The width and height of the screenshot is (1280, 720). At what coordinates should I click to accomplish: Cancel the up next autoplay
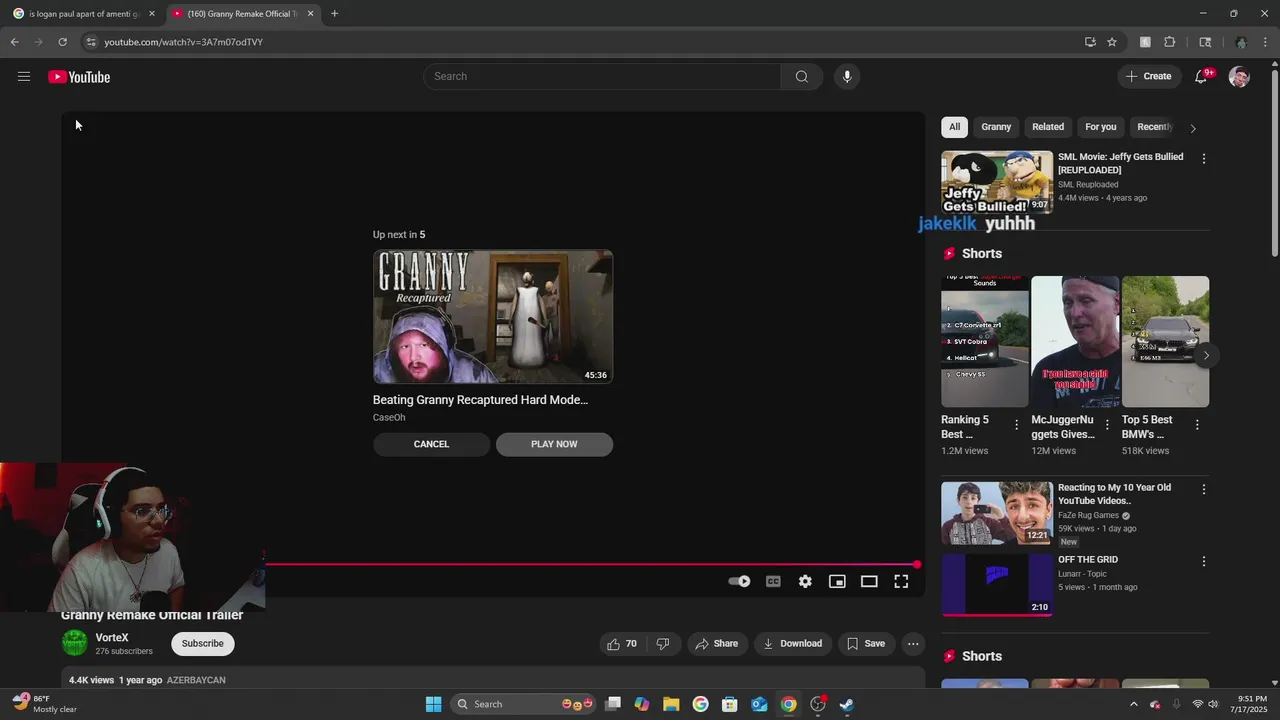[x=431, y=444]
